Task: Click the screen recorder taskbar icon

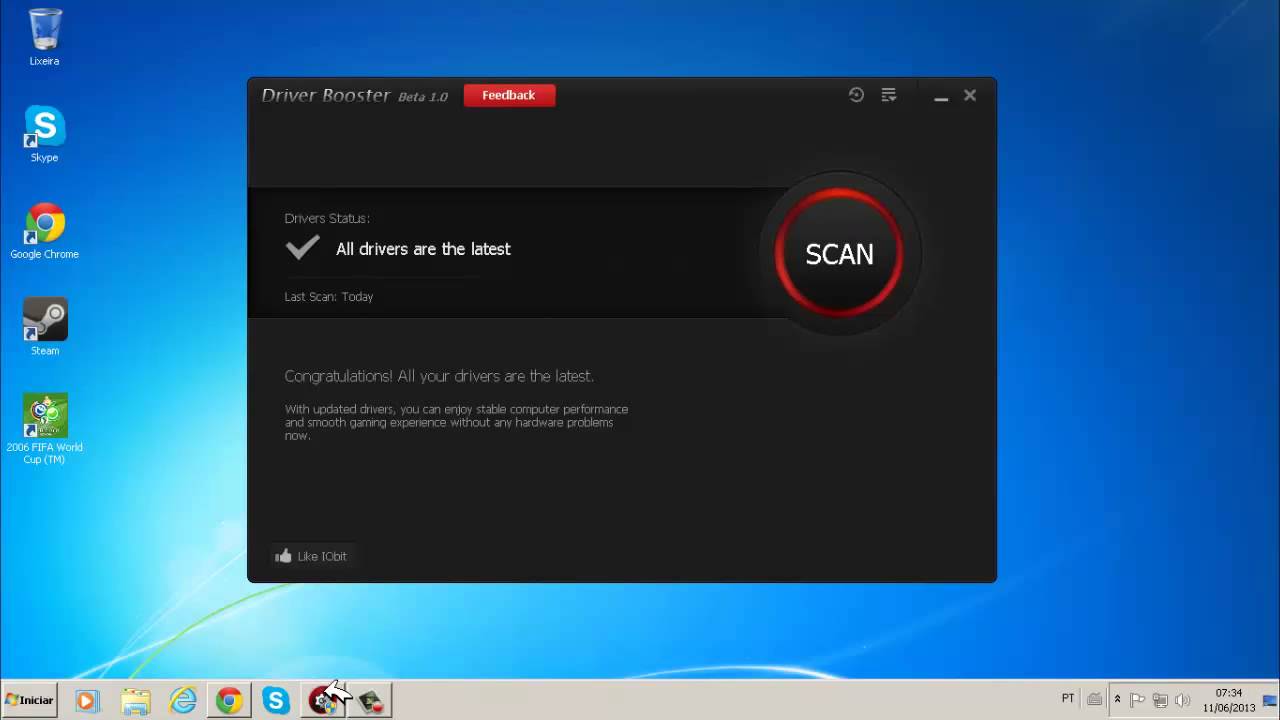Action: click(x=370, y=701)
